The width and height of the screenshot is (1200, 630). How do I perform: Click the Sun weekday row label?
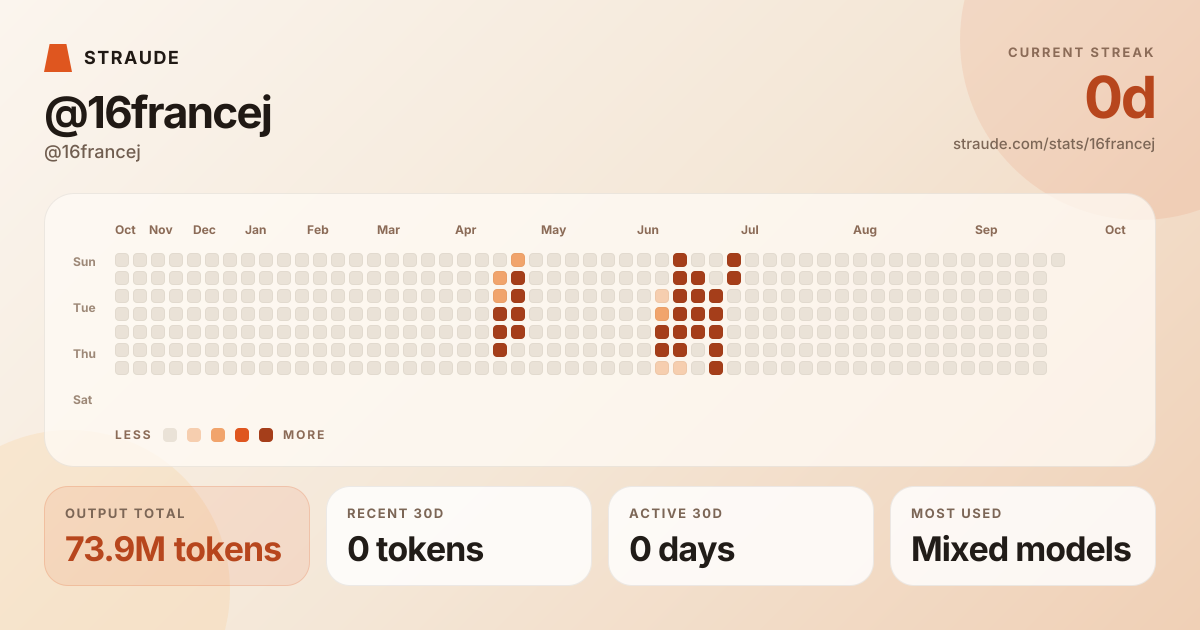(x=84, y=262)
